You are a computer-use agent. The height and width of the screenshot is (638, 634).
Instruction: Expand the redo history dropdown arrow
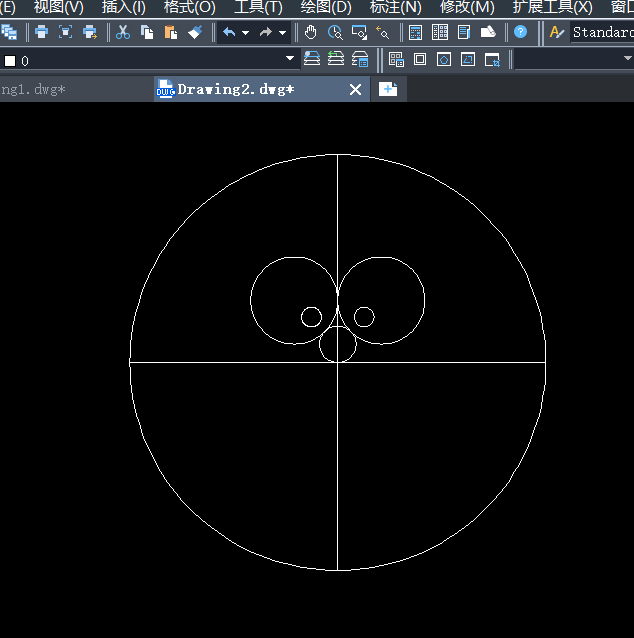click(x=282, y=33)
